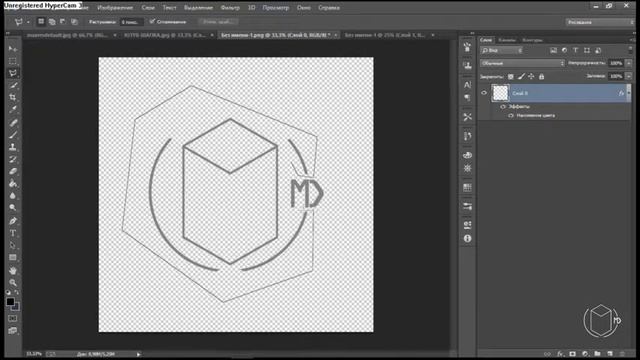This screenshot has width=640, height=360.
Task: Choose Add to Selection mode
Action: click(x=52, y=22)
